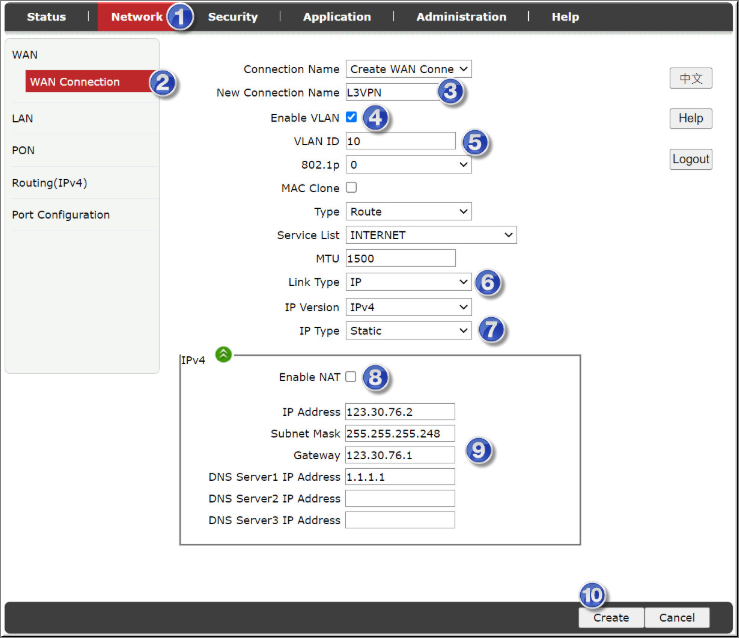739x638 pixels.
Task: Open the Service List dropdown
Action: pyautogui.click(x=430, y=235)
